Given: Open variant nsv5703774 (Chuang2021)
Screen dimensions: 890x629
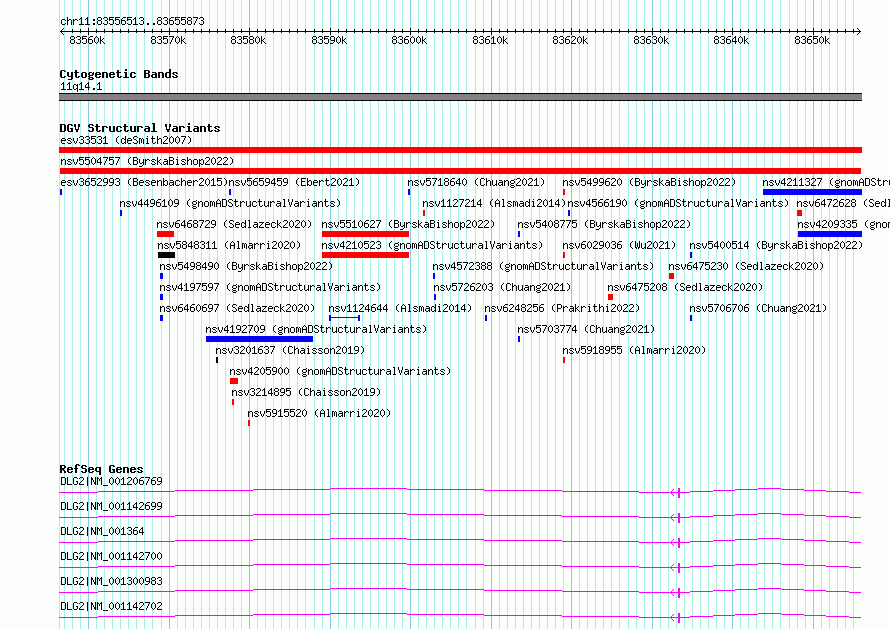Looking at the screenshot, I should pos(586,329).
